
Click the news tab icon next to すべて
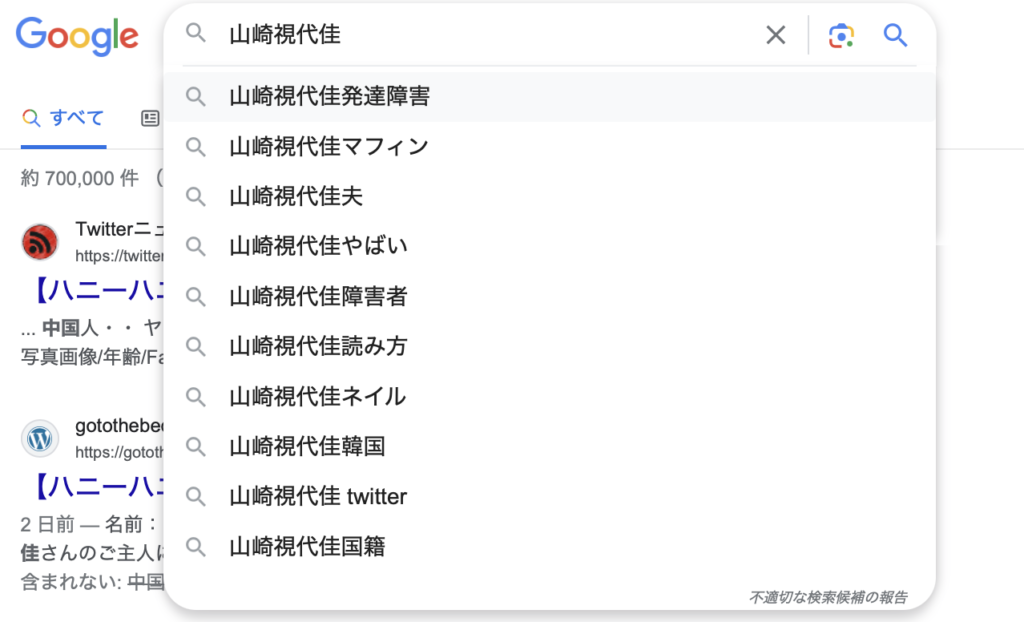click(x=150, y=119)
